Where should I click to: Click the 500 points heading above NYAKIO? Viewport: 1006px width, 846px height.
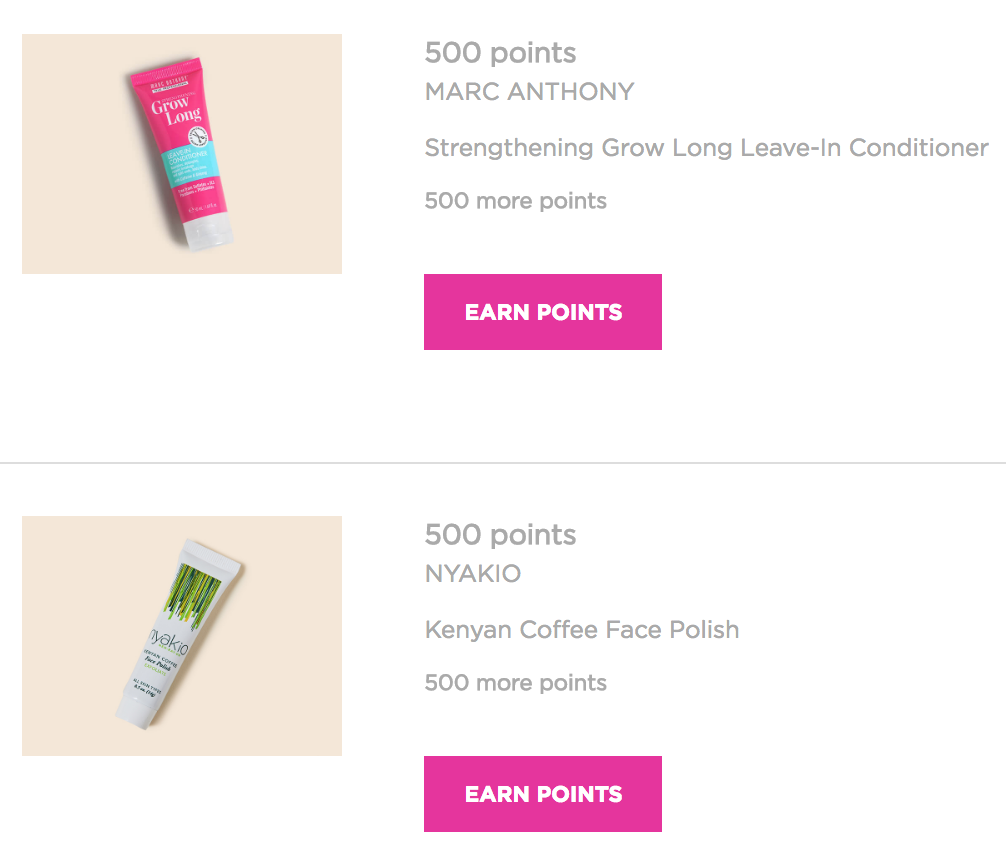coord(500,534)
